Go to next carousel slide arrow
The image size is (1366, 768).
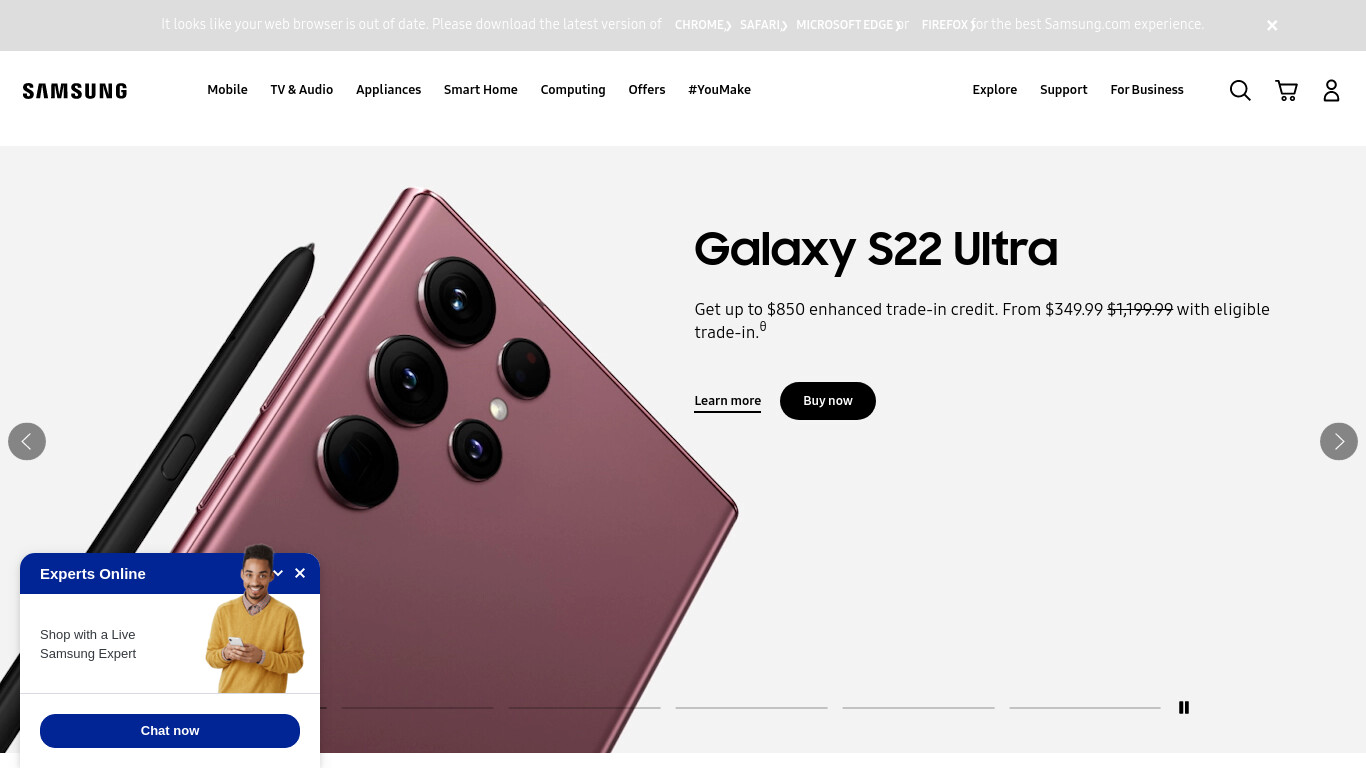tap(1339, 441)
